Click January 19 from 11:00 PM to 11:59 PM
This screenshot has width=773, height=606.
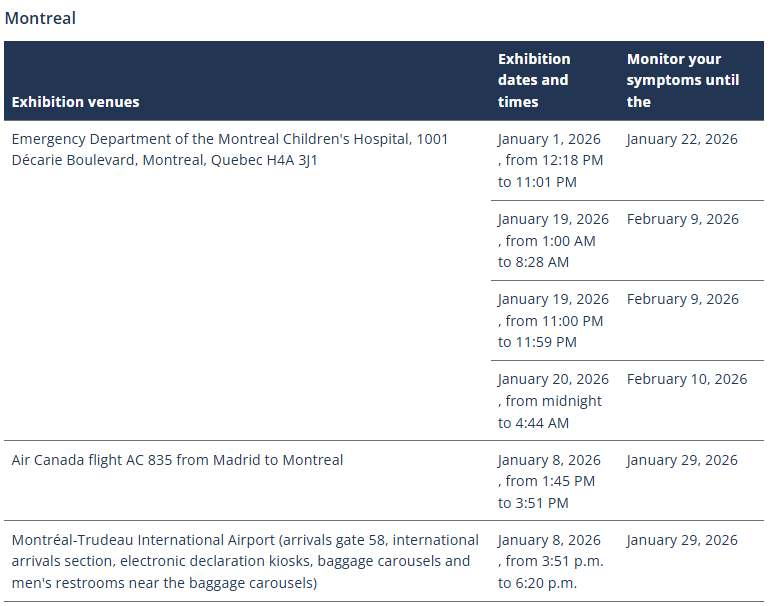553,320
